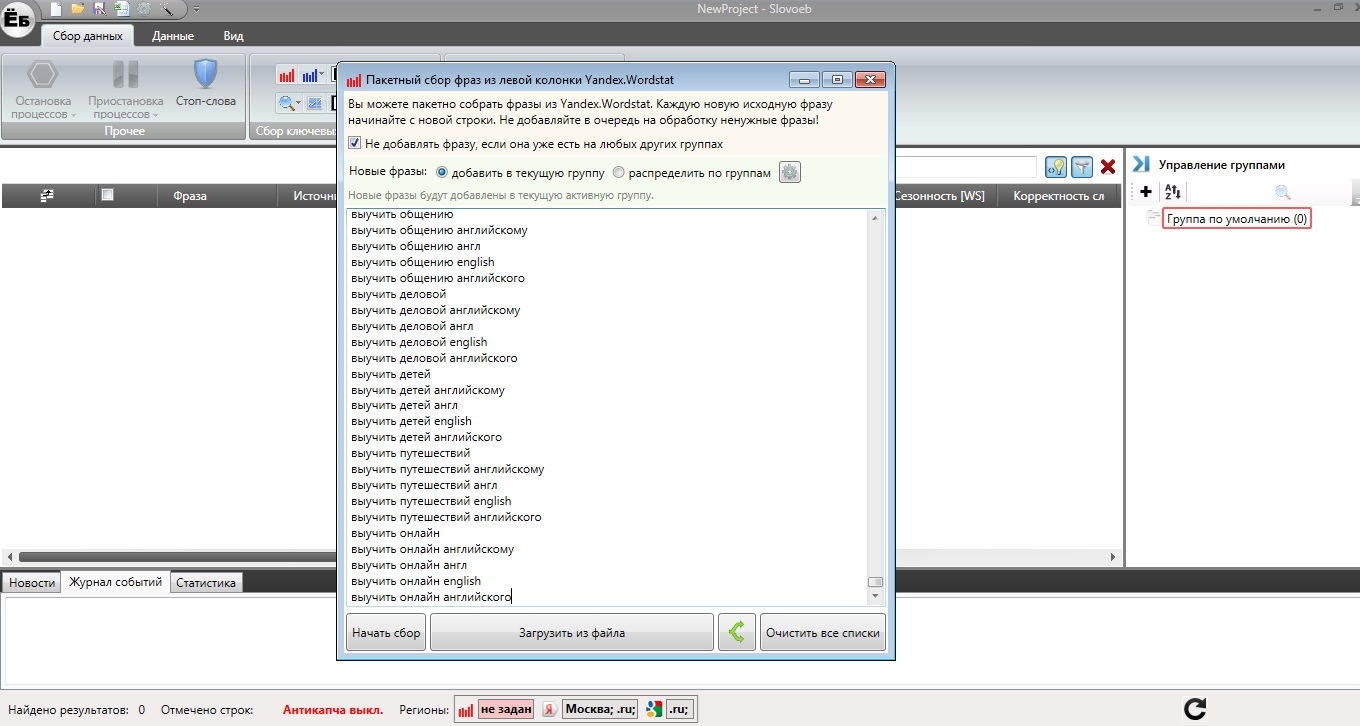Click the phrase list scrollbar down arrow
The image size is (1360, 726).
point(876,597)
